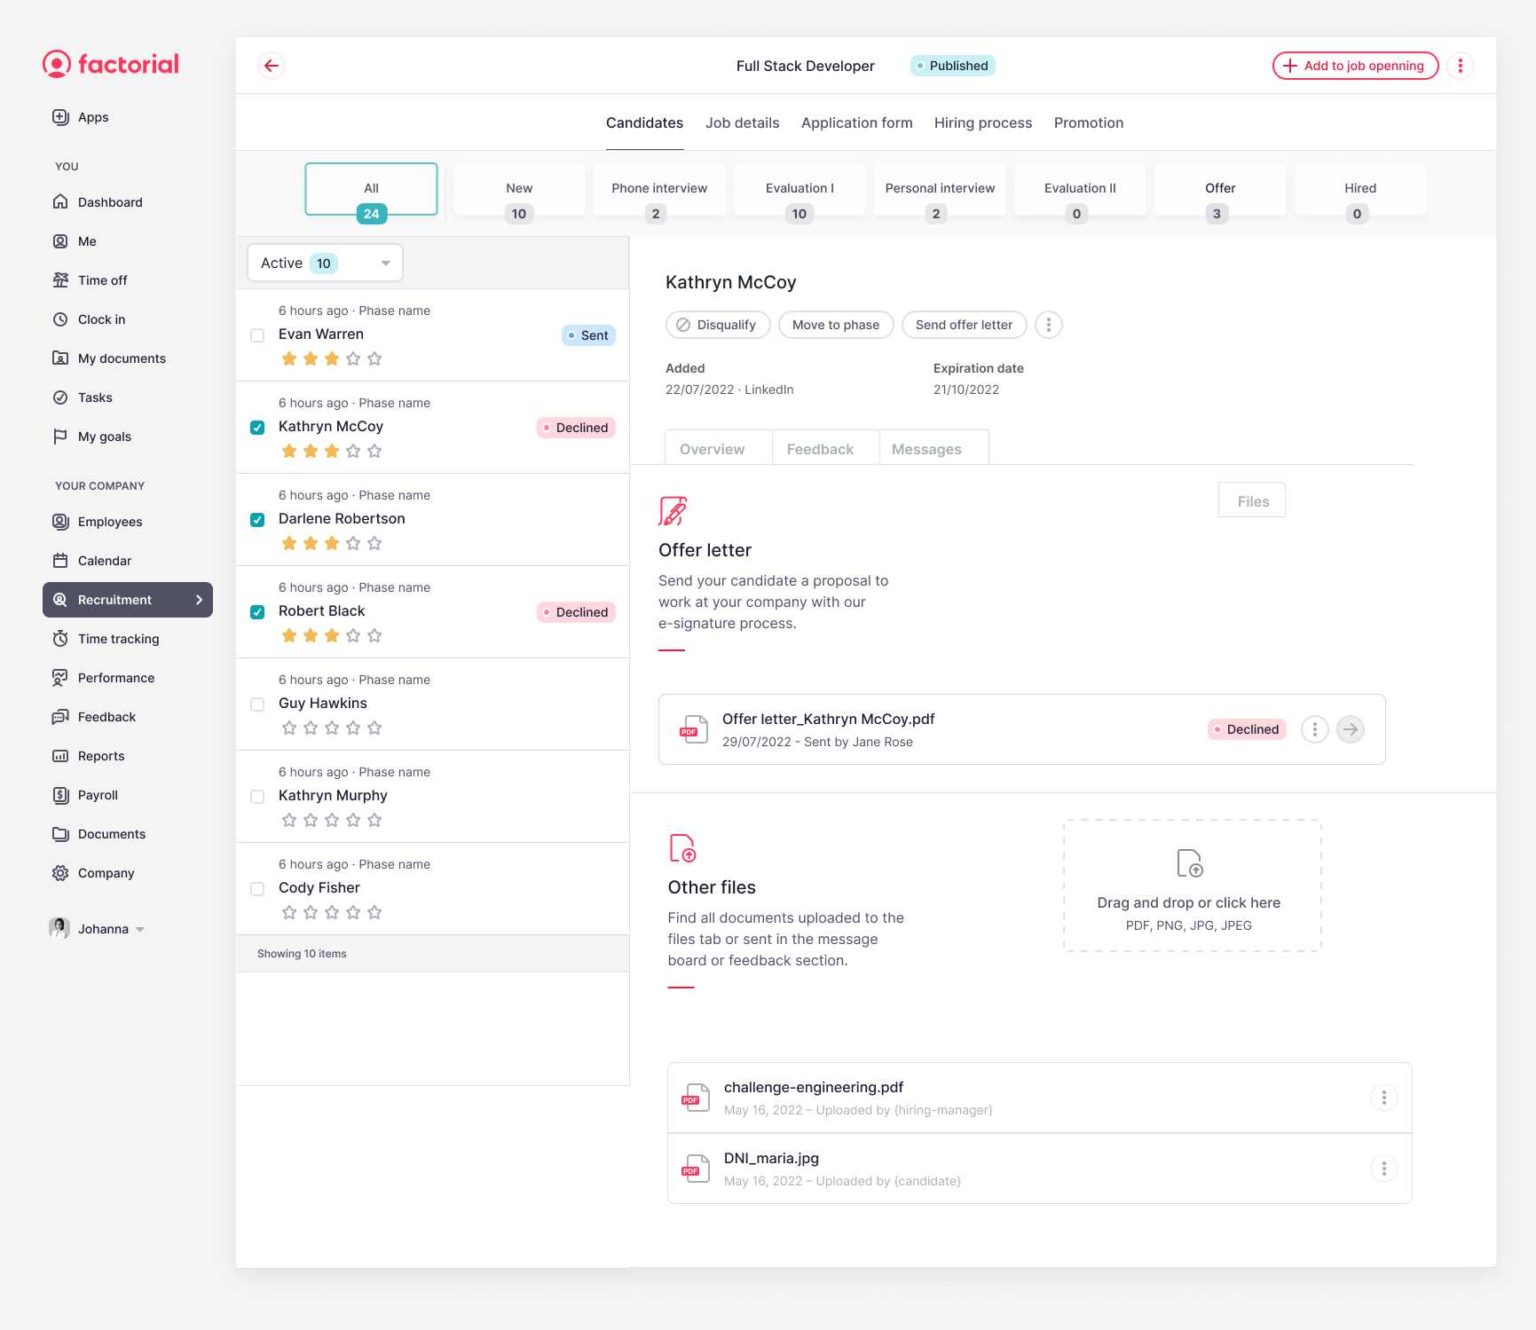The height and width of the screenshot is (1330, 1536).
Task: Click Add to job opening button
Action: (1354, 66)
